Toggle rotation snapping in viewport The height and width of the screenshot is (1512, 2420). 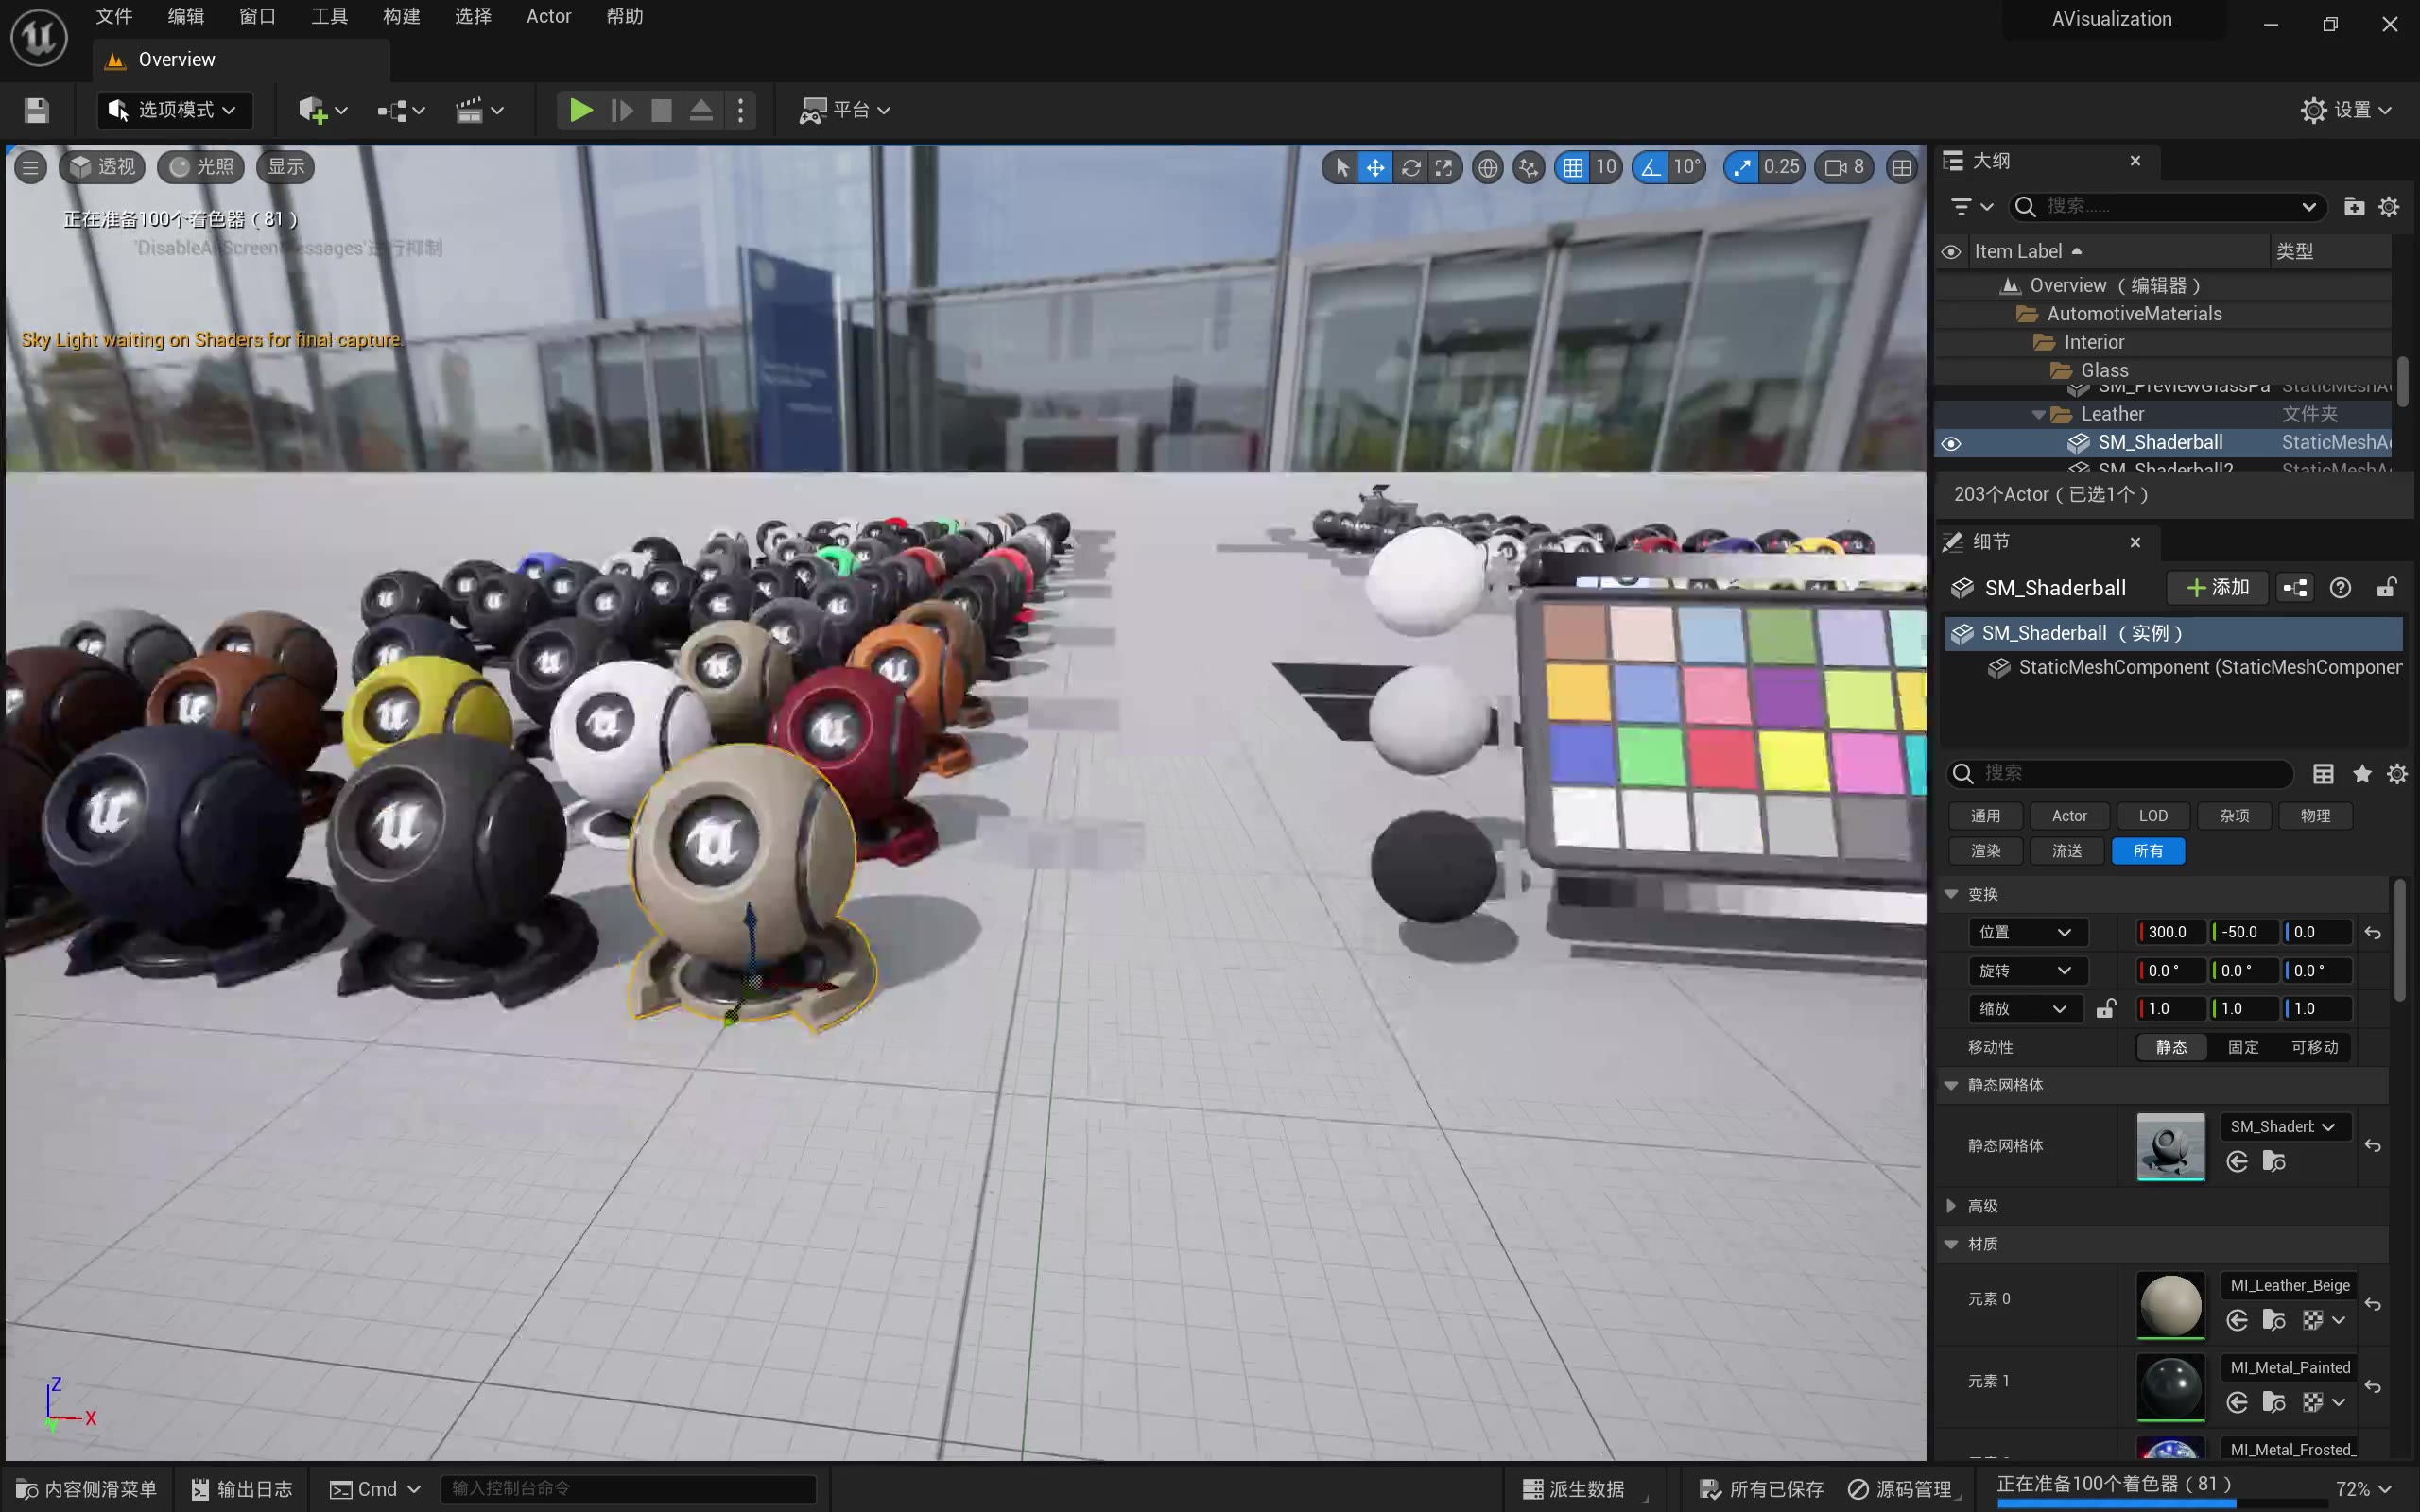tap(1650, 167)
